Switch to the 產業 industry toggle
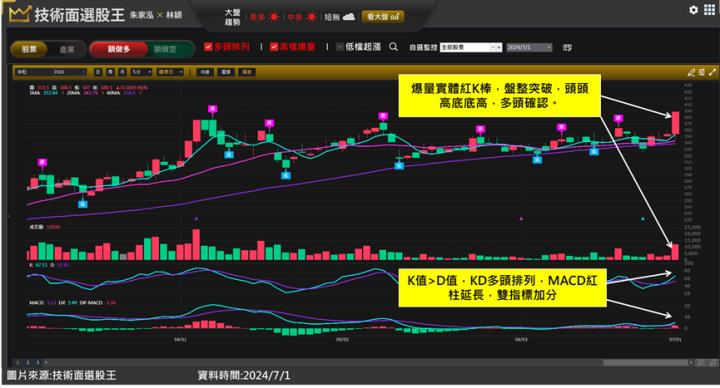The height and width of the screenshot is (388, 720). tap(67, 49)
